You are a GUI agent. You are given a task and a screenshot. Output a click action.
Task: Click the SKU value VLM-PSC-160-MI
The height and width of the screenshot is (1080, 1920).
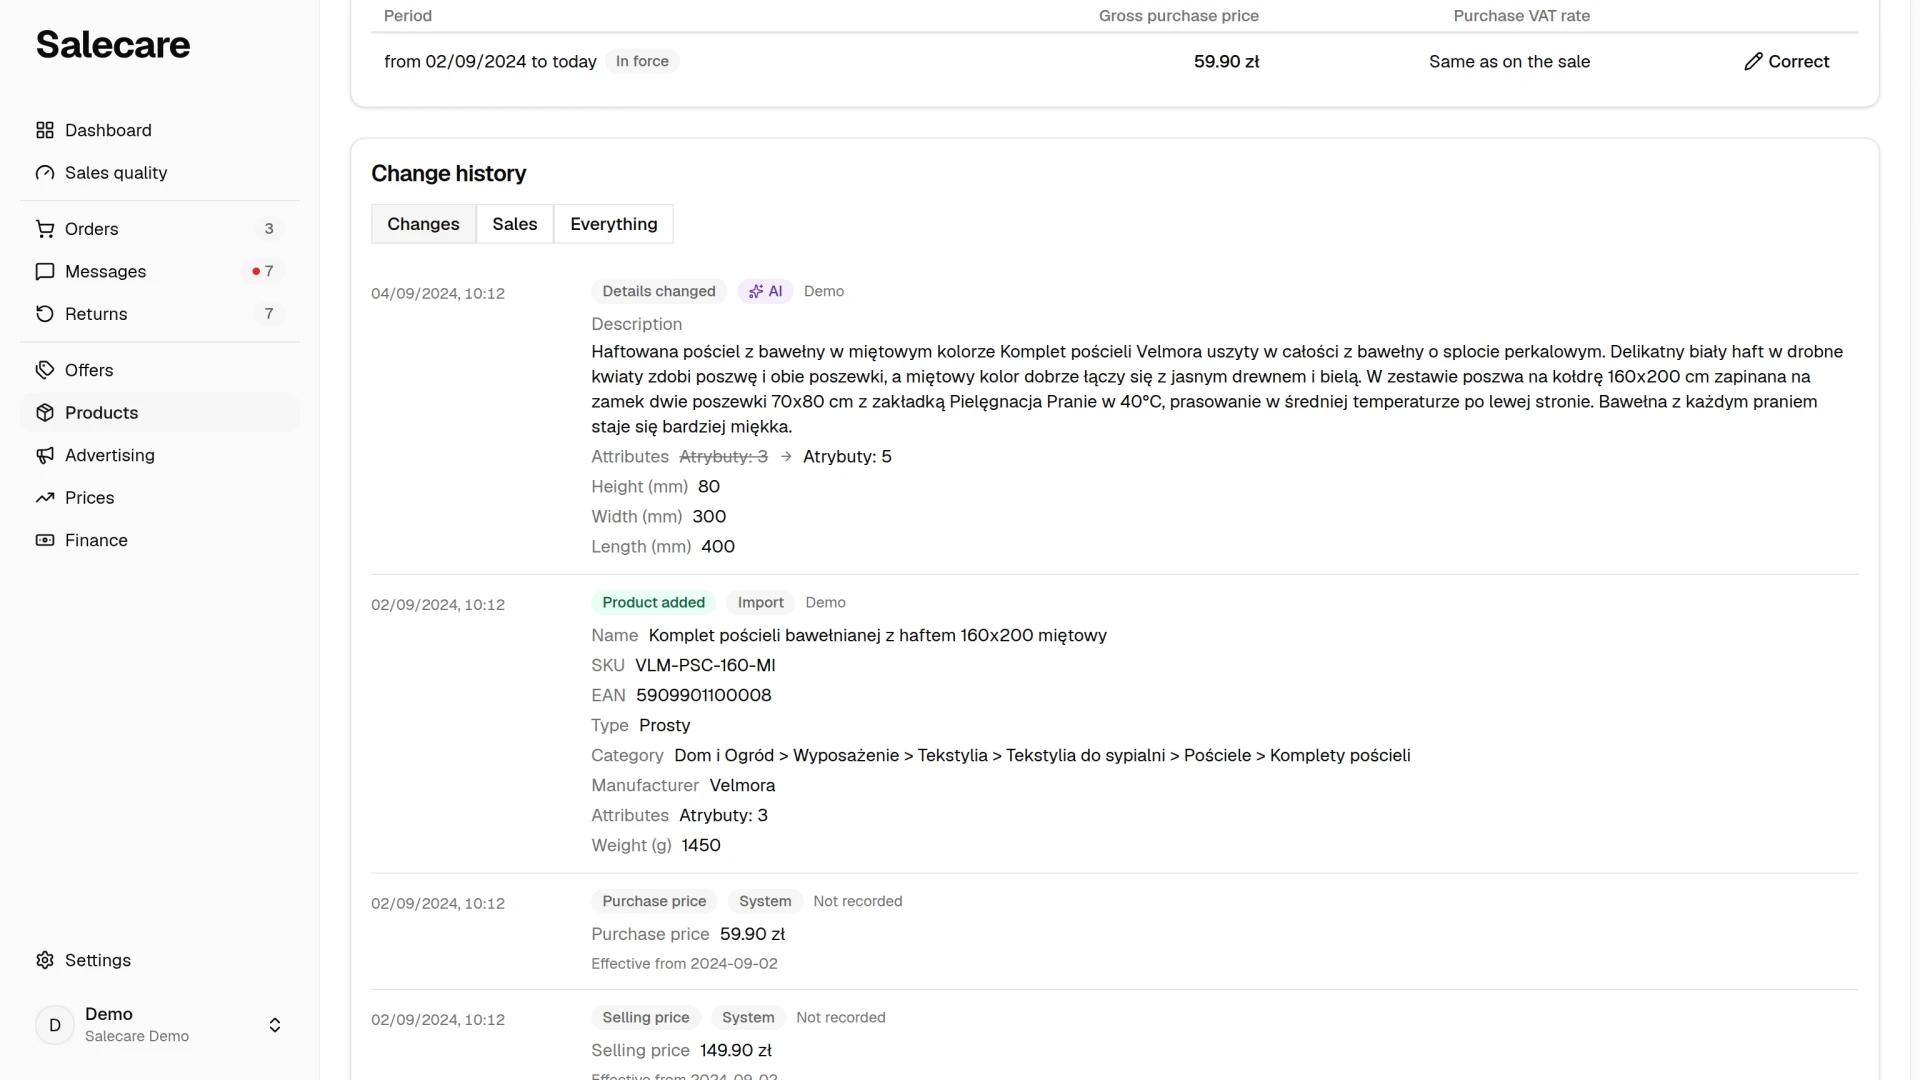(705, 665)
